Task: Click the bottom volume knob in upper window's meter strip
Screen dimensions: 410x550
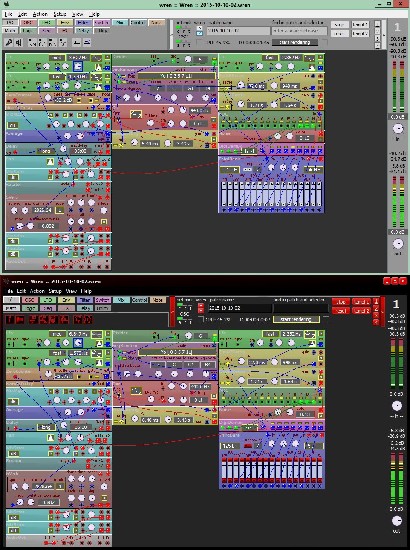Action: pos(398,243)
